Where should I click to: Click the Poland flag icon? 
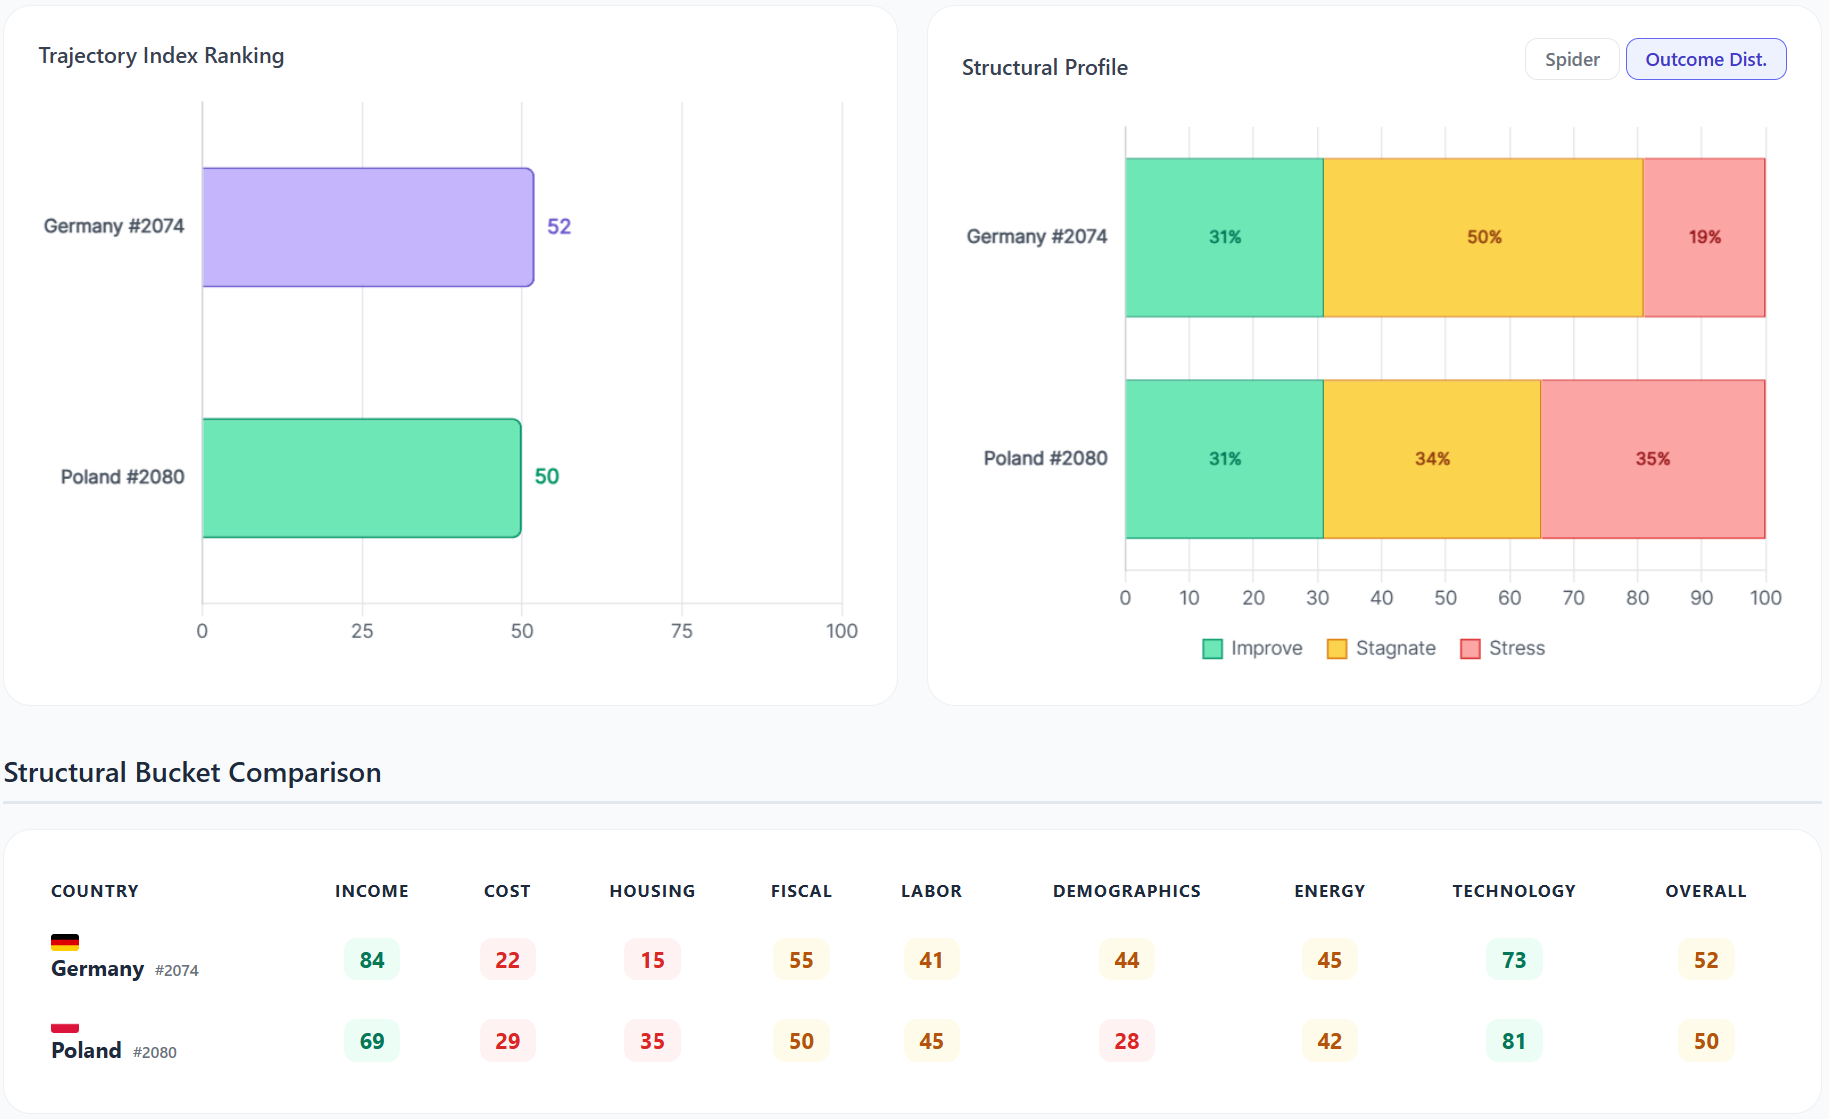(65, 1027)
